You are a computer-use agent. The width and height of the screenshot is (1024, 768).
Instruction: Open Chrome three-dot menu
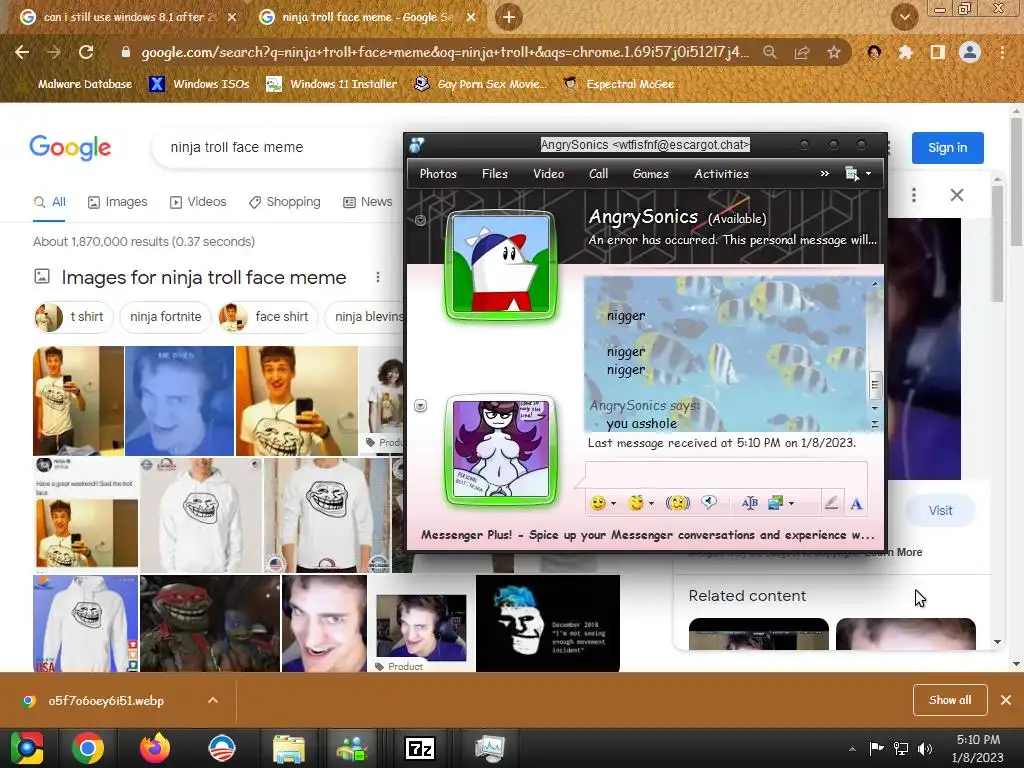[x=1002, y=52]
